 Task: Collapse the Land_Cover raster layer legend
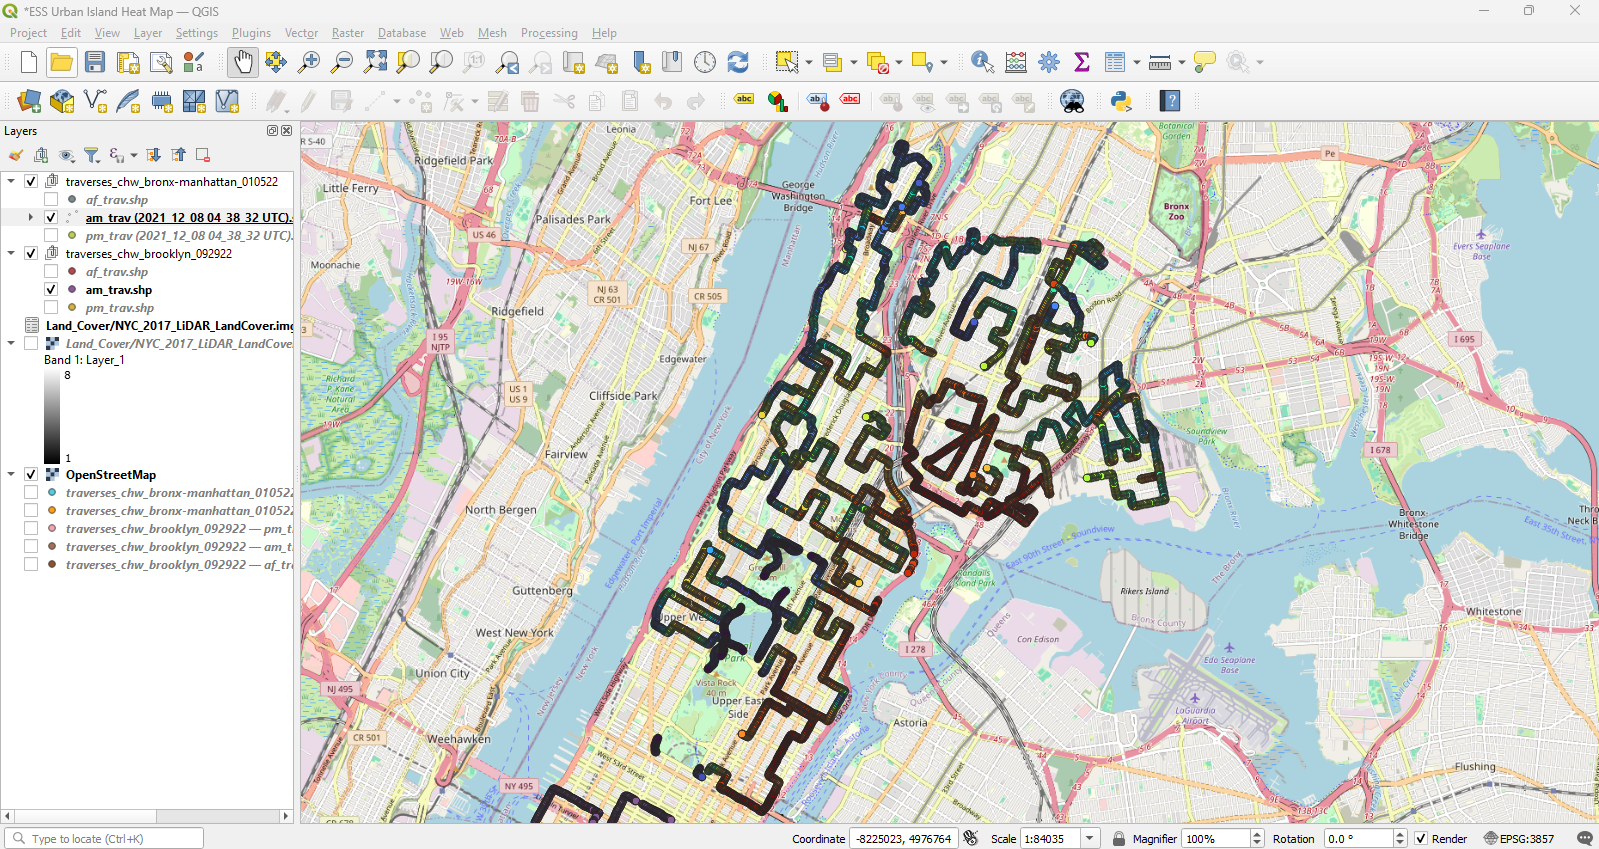coord(11,344)
